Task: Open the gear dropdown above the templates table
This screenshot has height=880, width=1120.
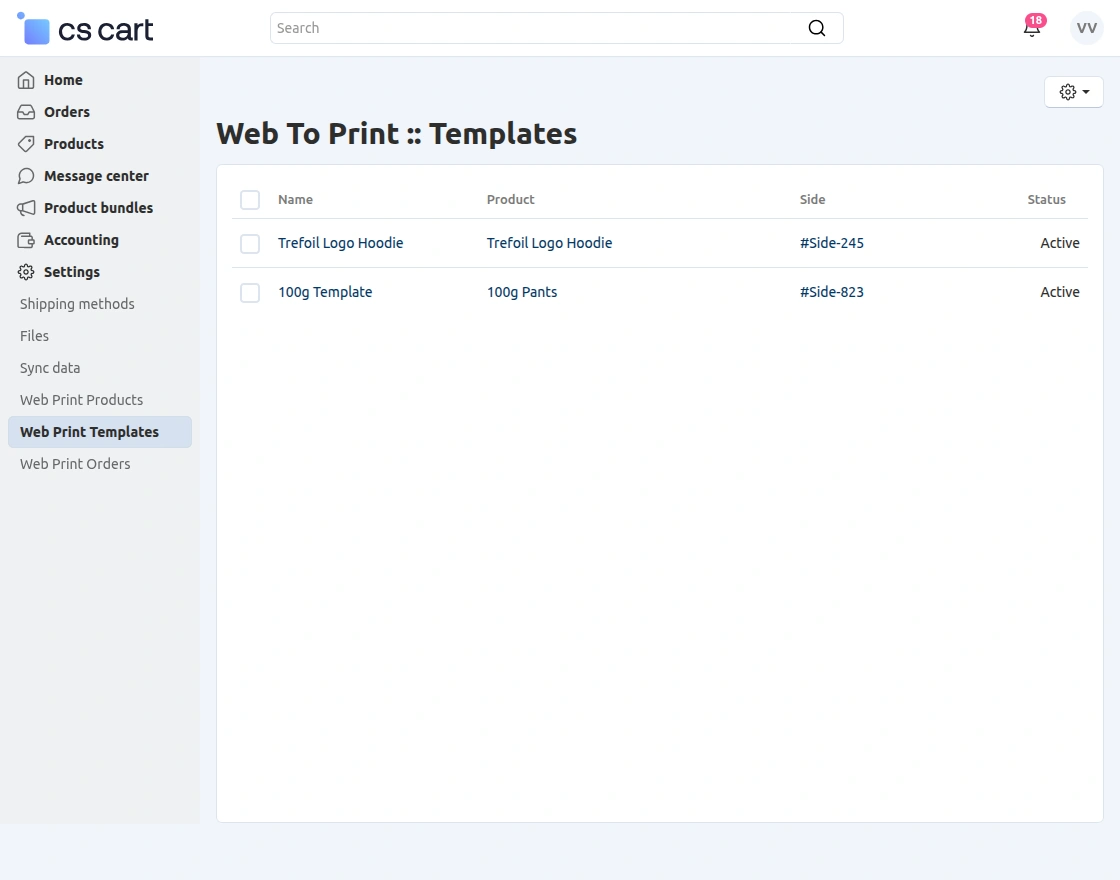Action: click(x=1072, y=91)
